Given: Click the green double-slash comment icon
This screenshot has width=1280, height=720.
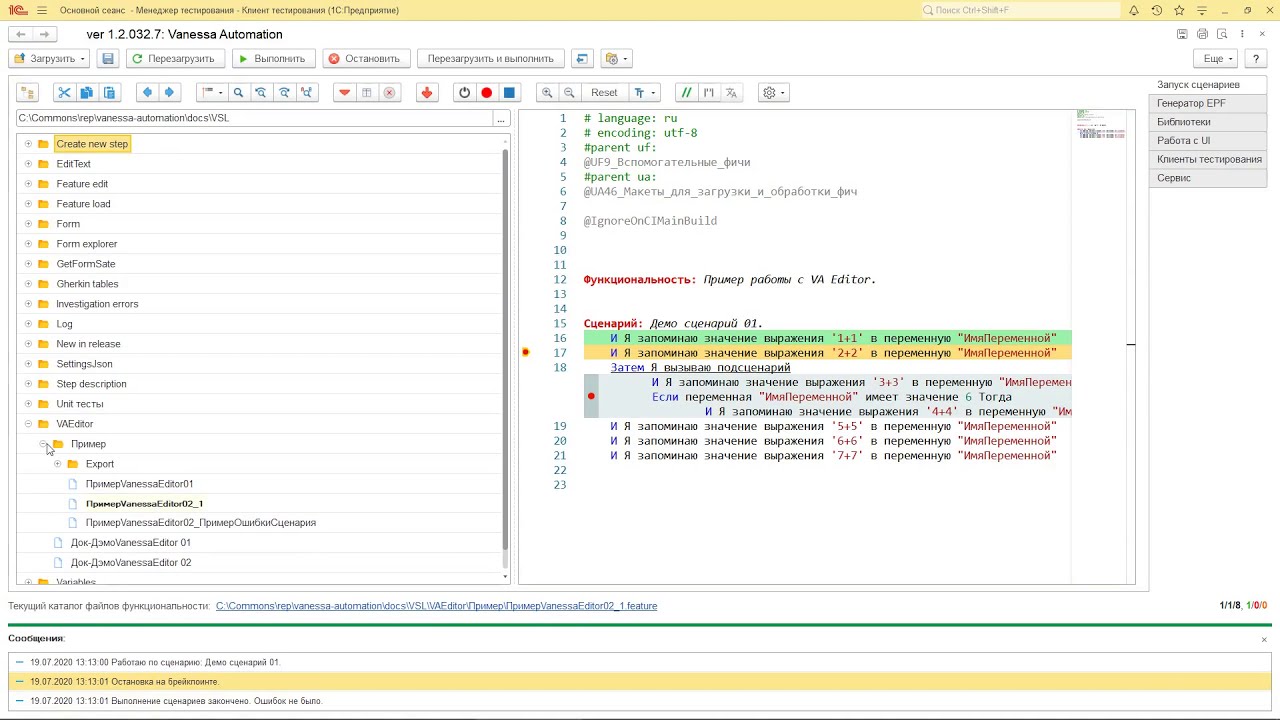Looking at the screenshot, I should [686, 93].
